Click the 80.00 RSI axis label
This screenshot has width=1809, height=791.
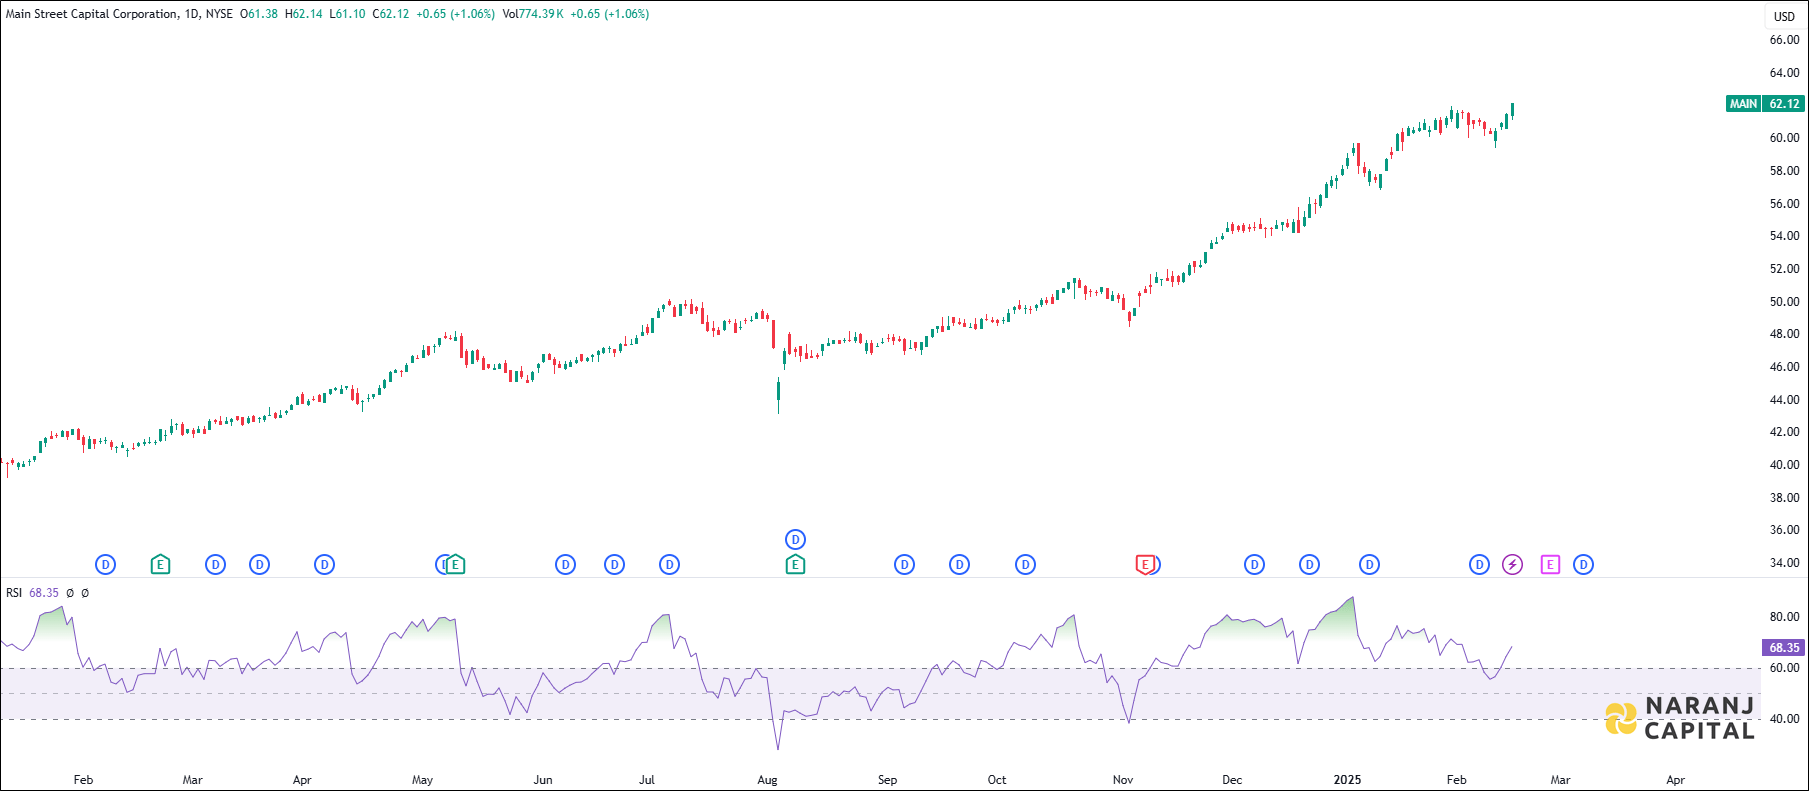tap(1784, 618)
